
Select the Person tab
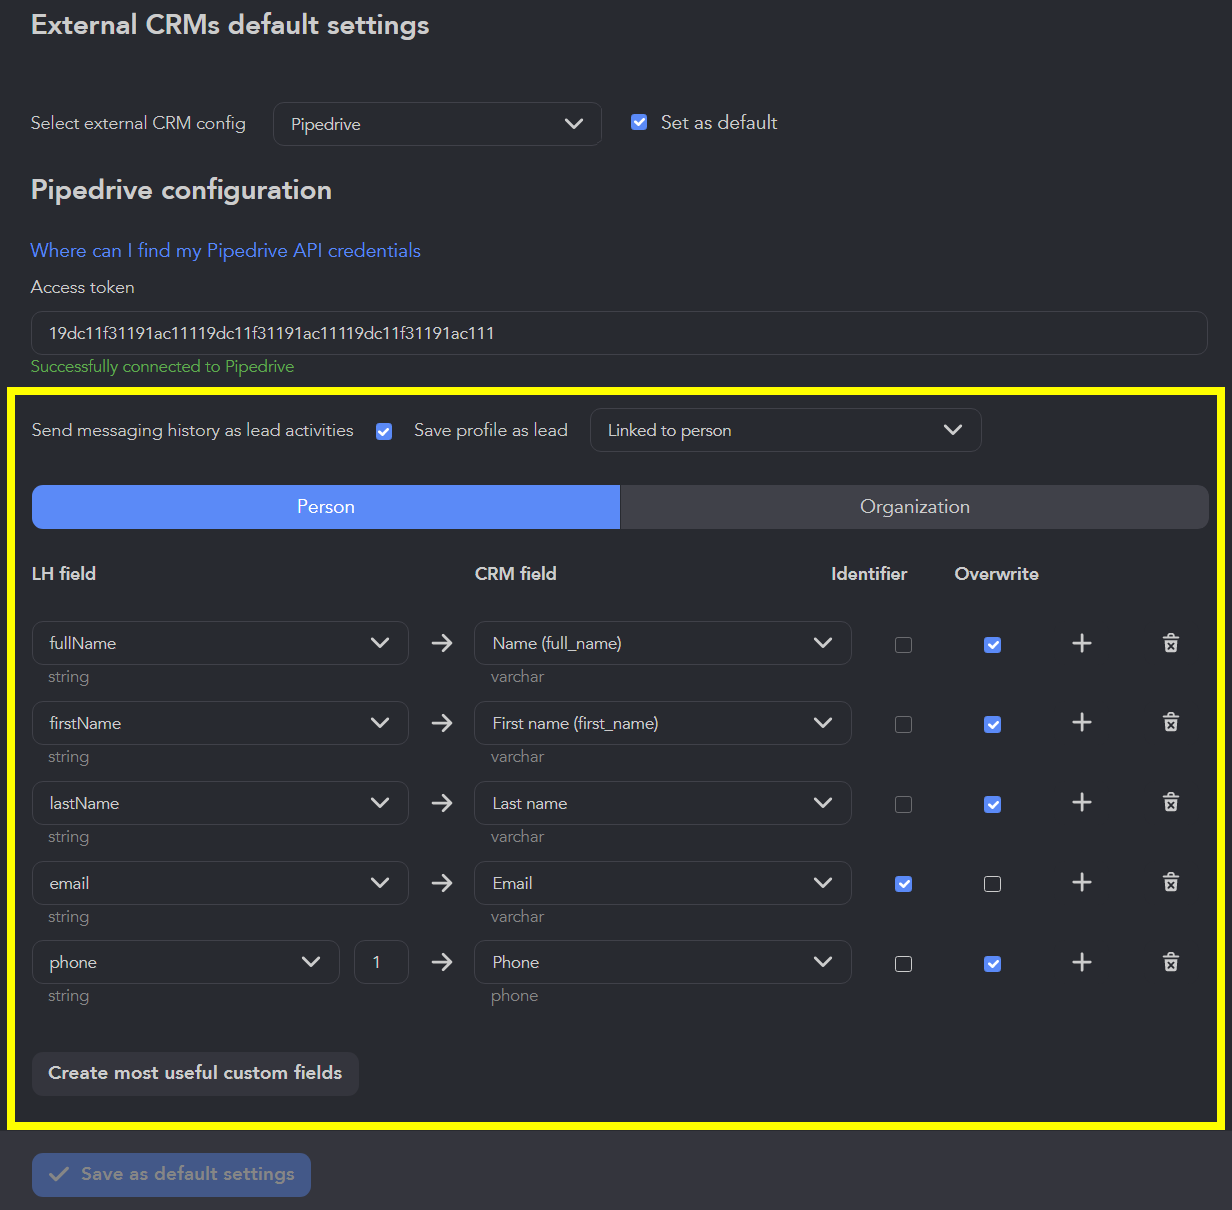pos(325,507)
